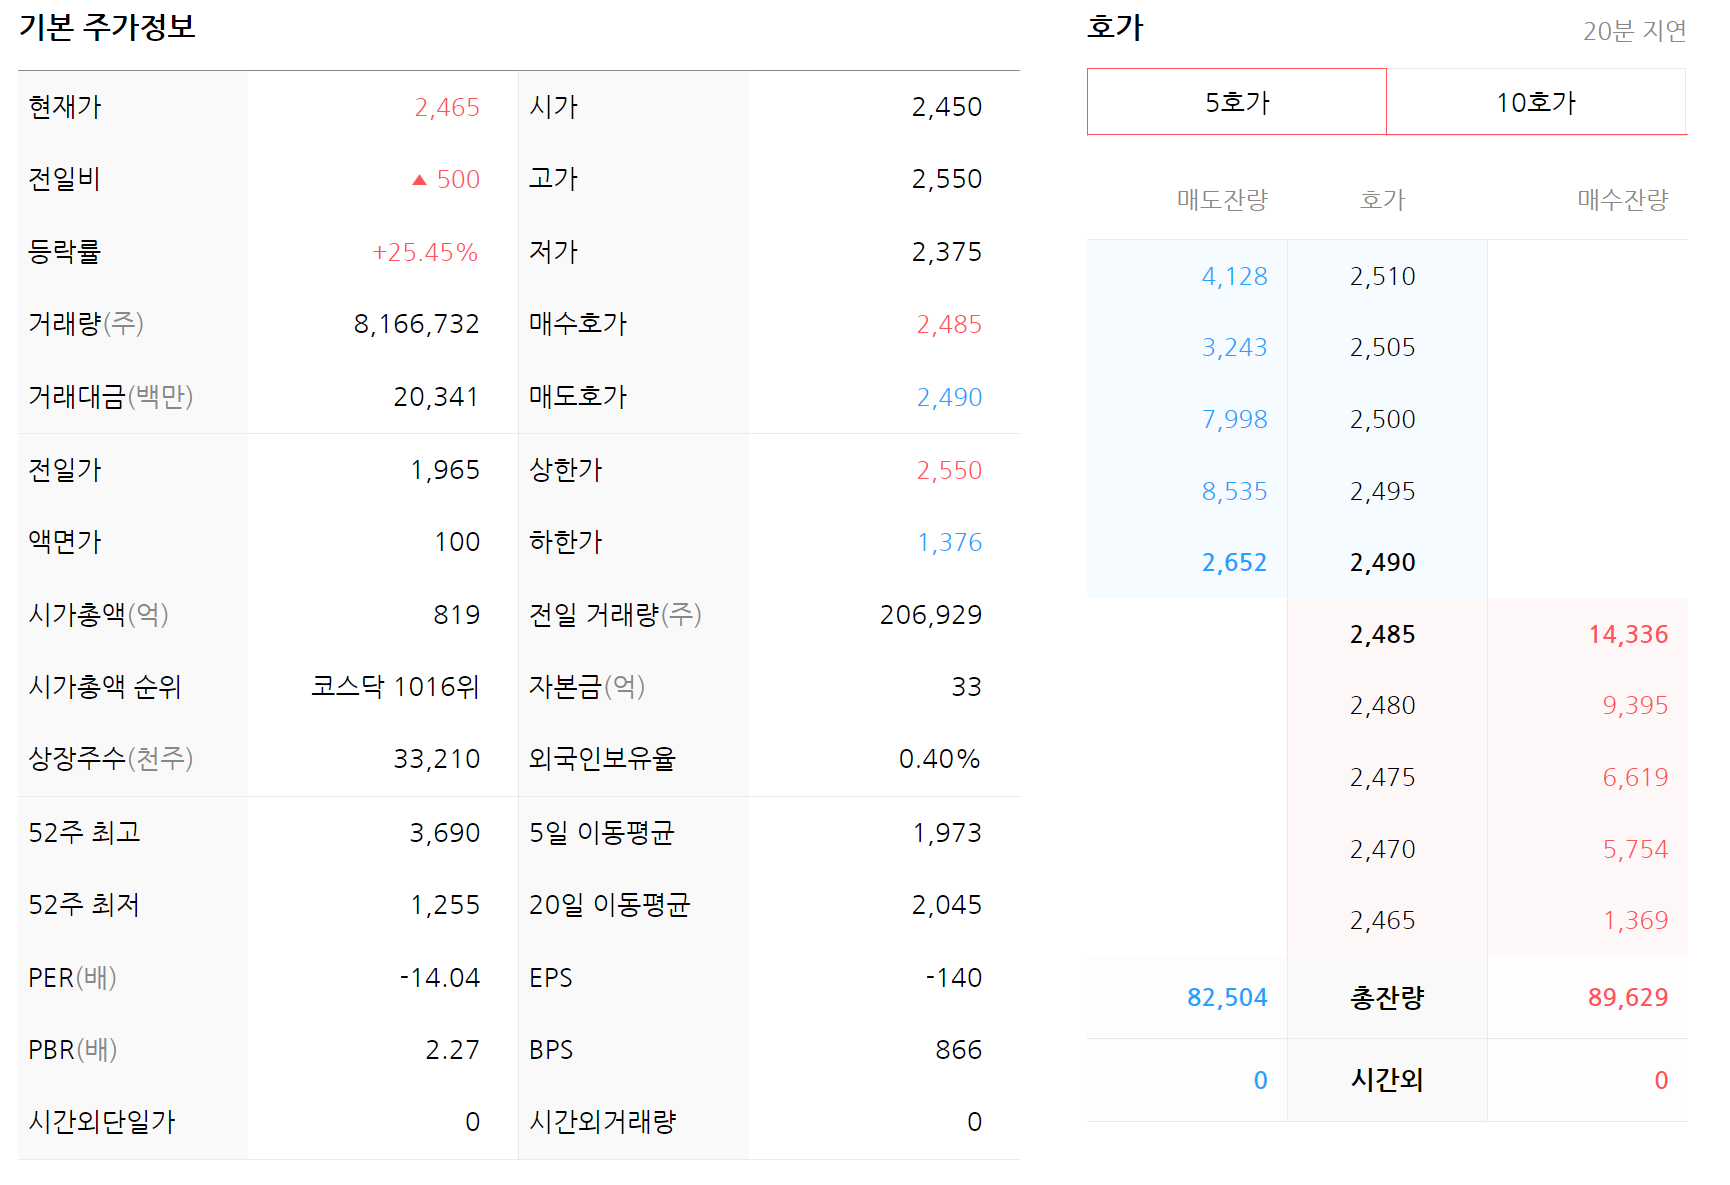Click ask quantity 4,128

click(1234, 277)
